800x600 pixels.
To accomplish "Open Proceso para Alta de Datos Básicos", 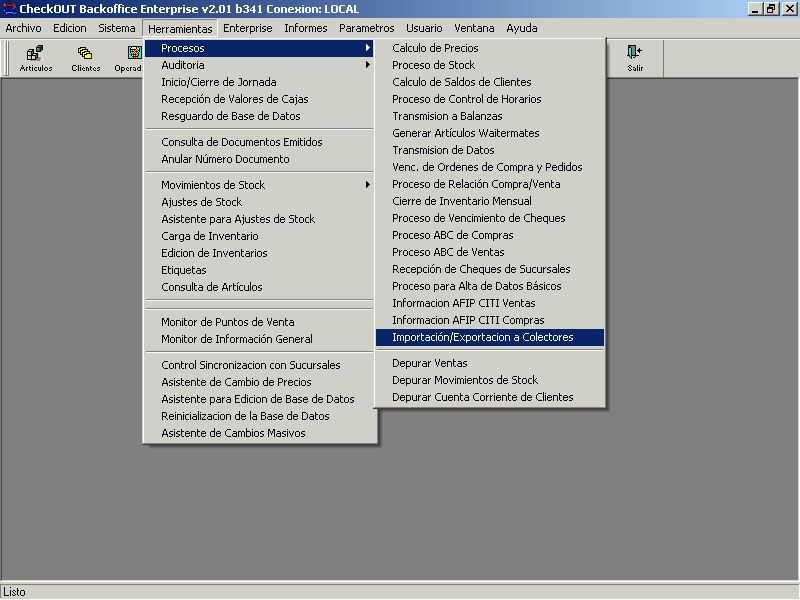I will coord(490,286).
